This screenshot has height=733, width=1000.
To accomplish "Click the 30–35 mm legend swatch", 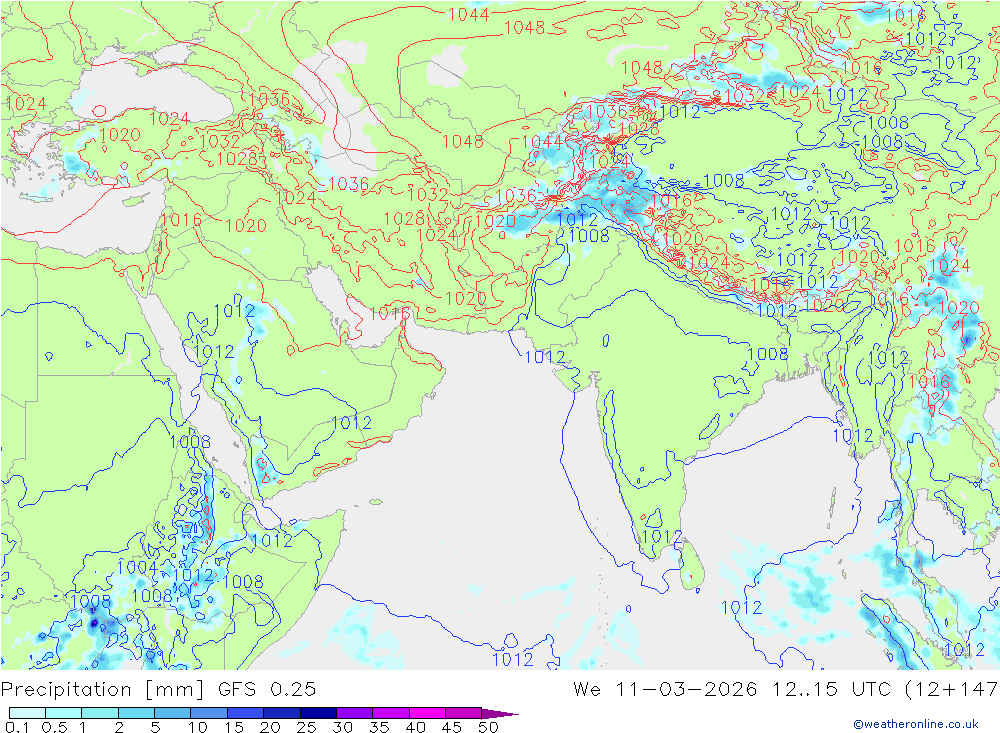I will pos(355,713).
